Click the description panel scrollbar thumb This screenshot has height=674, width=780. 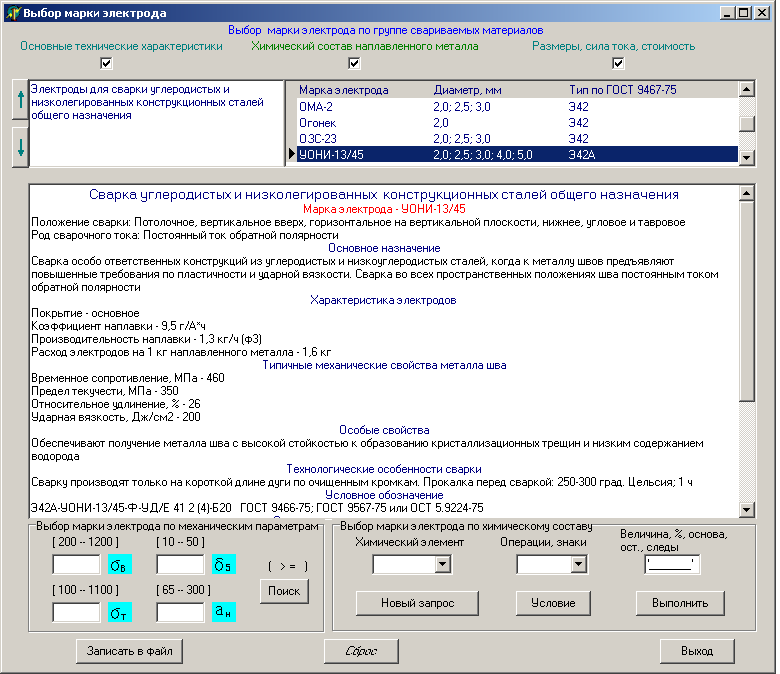click(746, 301)
